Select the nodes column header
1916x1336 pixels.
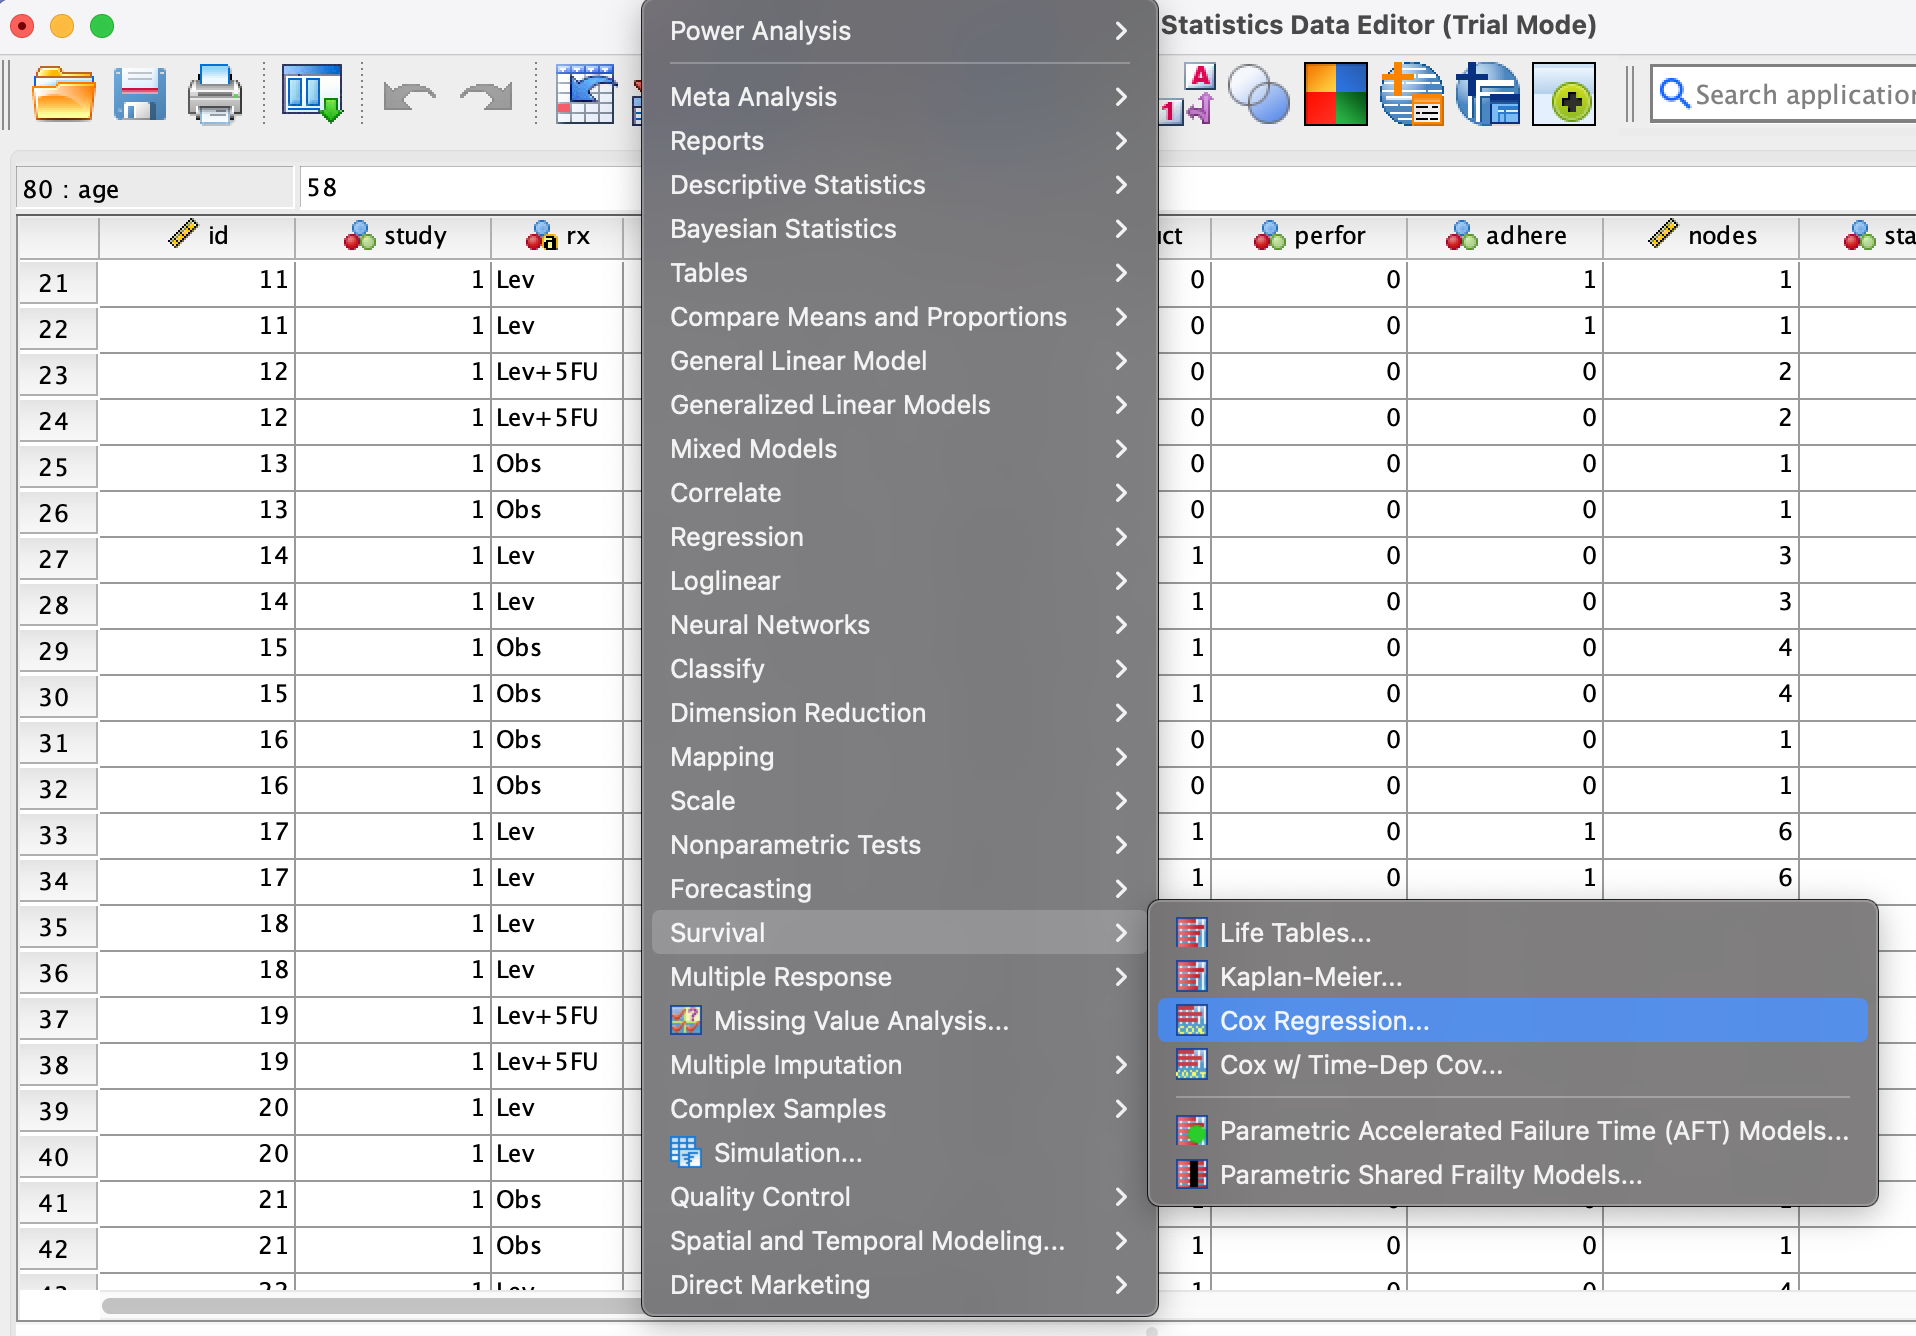[x=1721, y=236]
